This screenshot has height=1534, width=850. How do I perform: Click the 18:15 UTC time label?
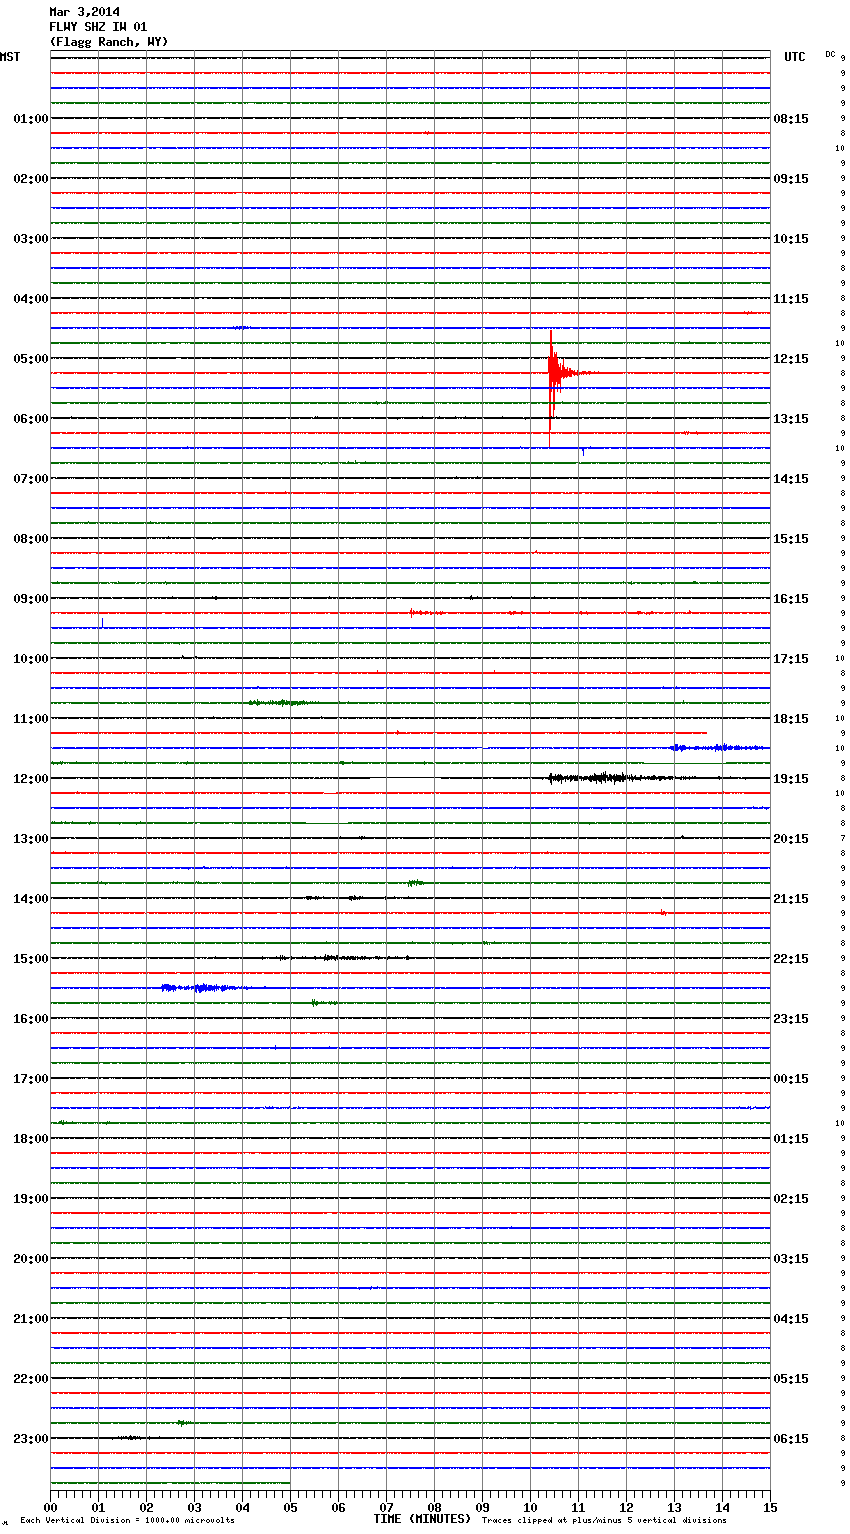(x=791, y=719)
